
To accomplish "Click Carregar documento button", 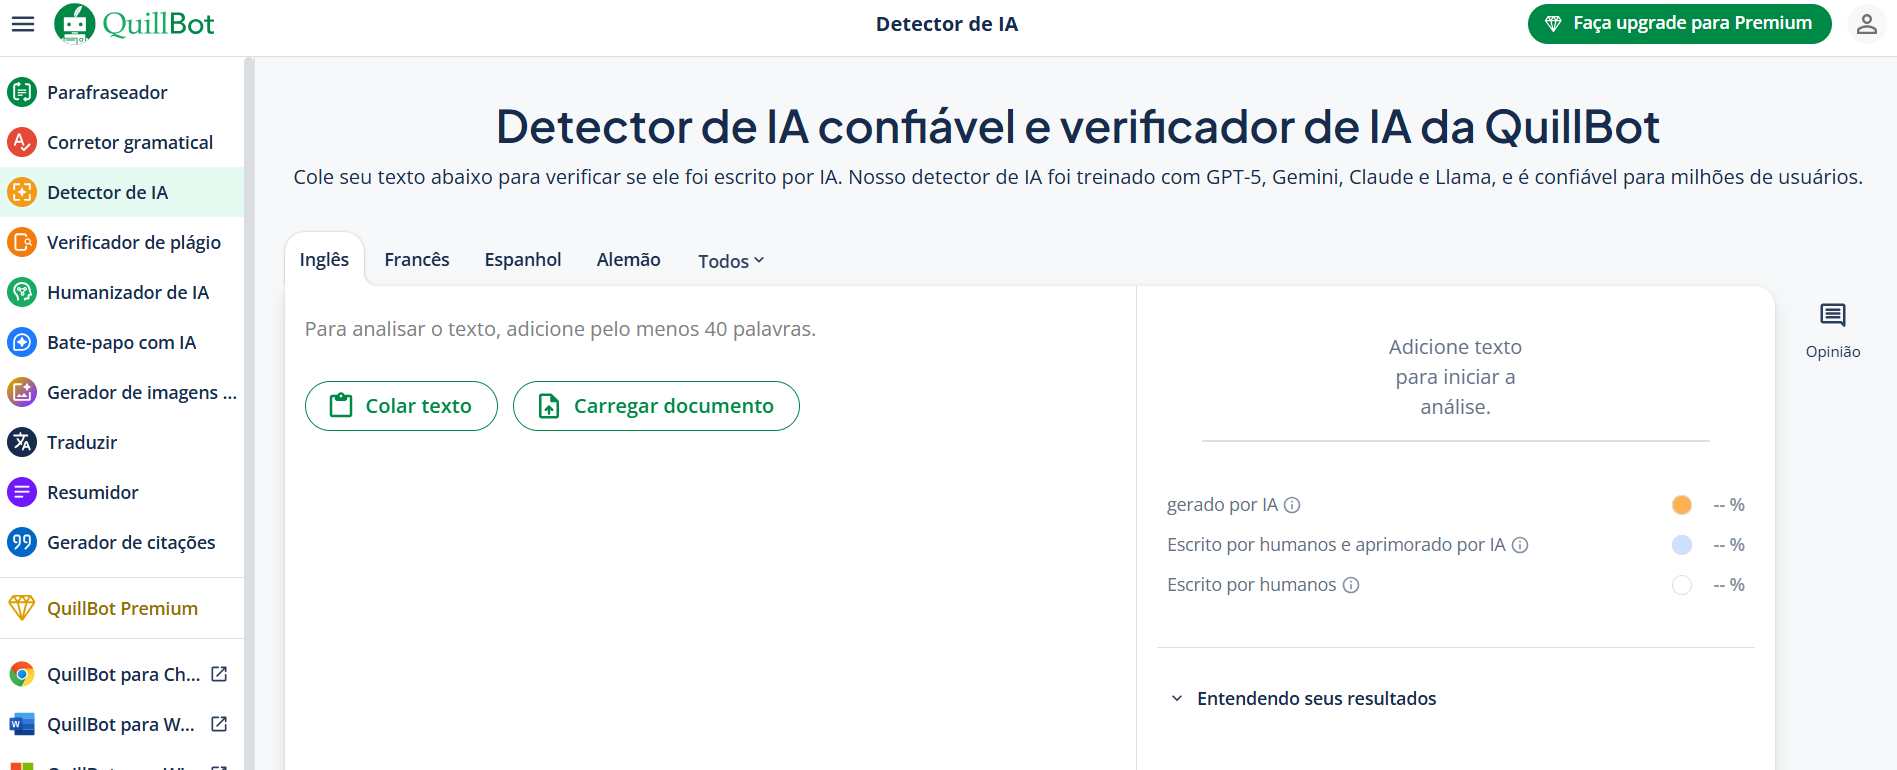I will pos(656,406).
